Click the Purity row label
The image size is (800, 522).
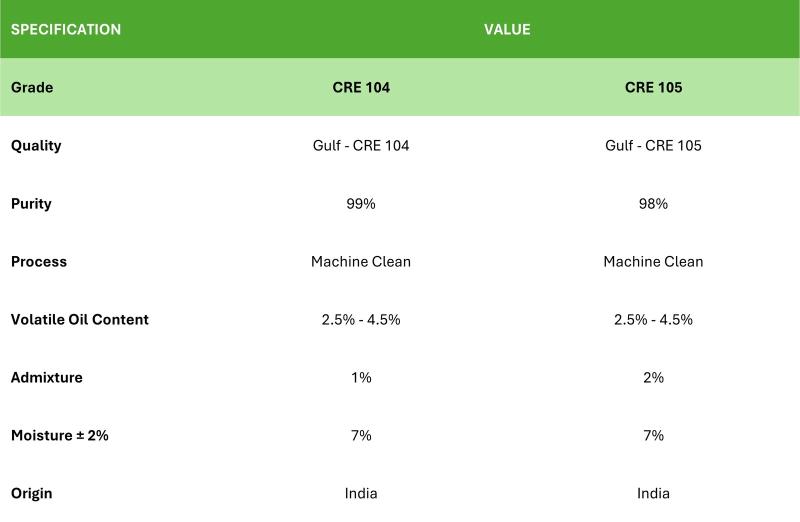point(31,204)
